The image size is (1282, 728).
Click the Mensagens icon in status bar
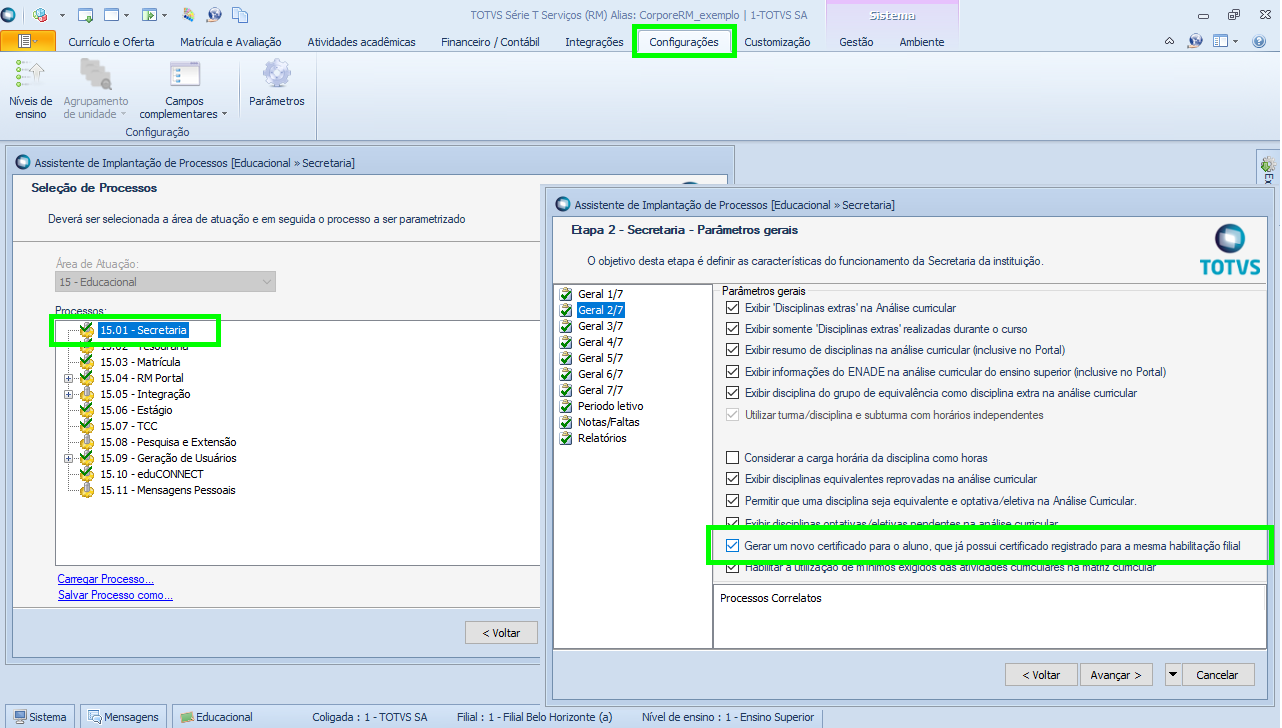[x=94, y=717]
